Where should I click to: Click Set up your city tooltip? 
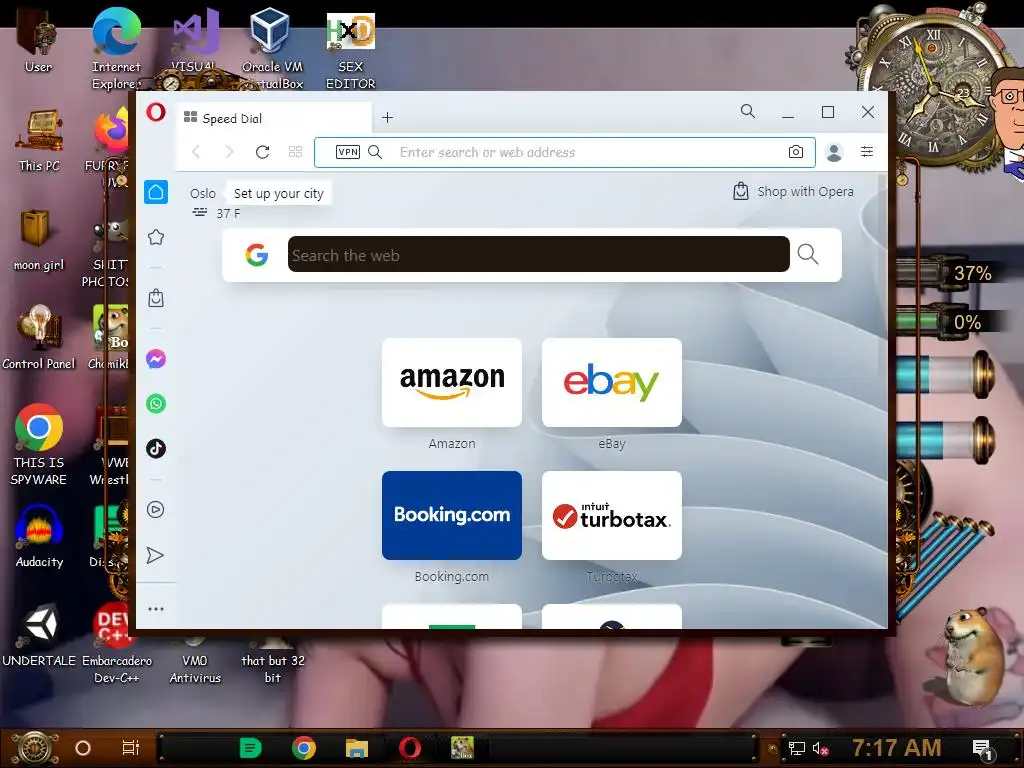[279, 193]
